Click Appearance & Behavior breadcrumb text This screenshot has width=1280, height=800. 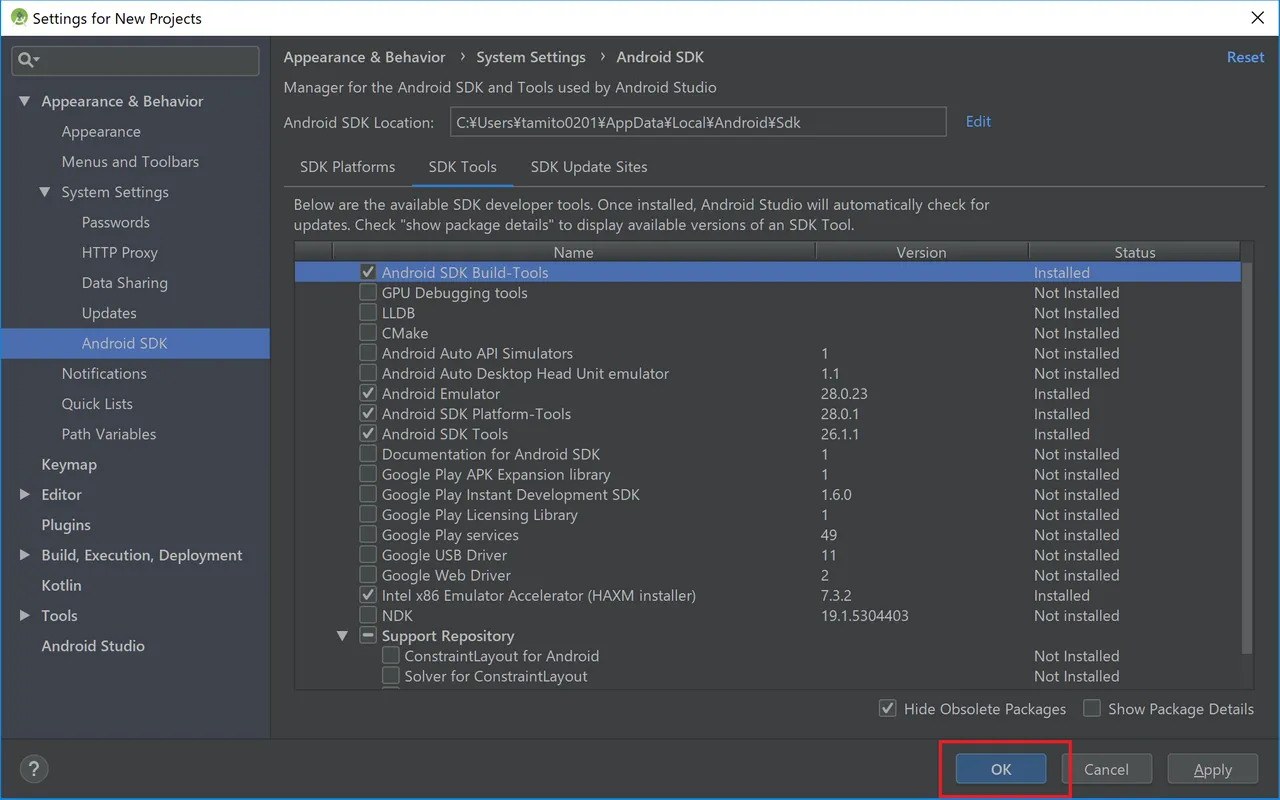(x=364, y=57)
